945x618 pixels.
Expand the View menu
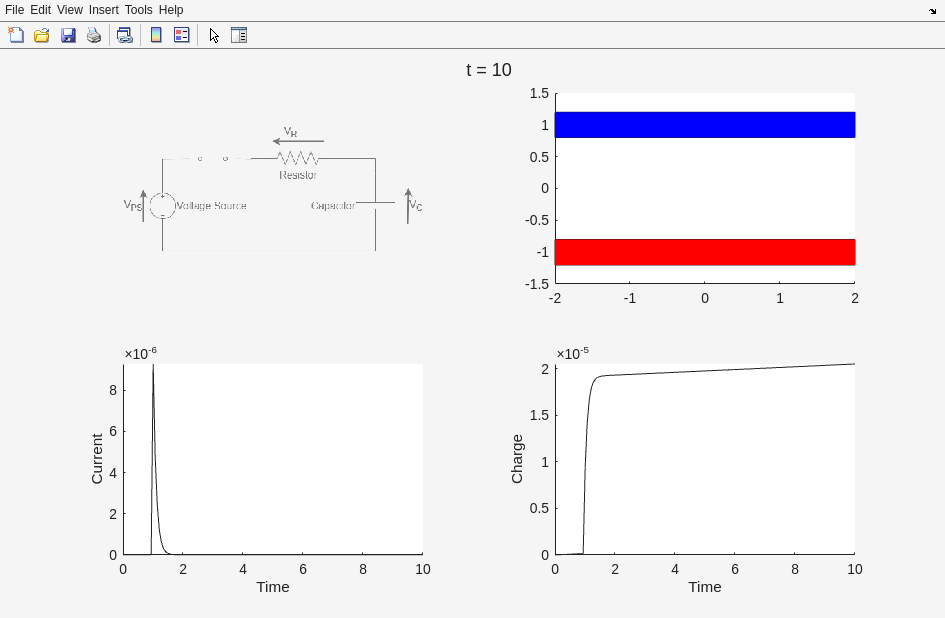click(x=70, y=10)
